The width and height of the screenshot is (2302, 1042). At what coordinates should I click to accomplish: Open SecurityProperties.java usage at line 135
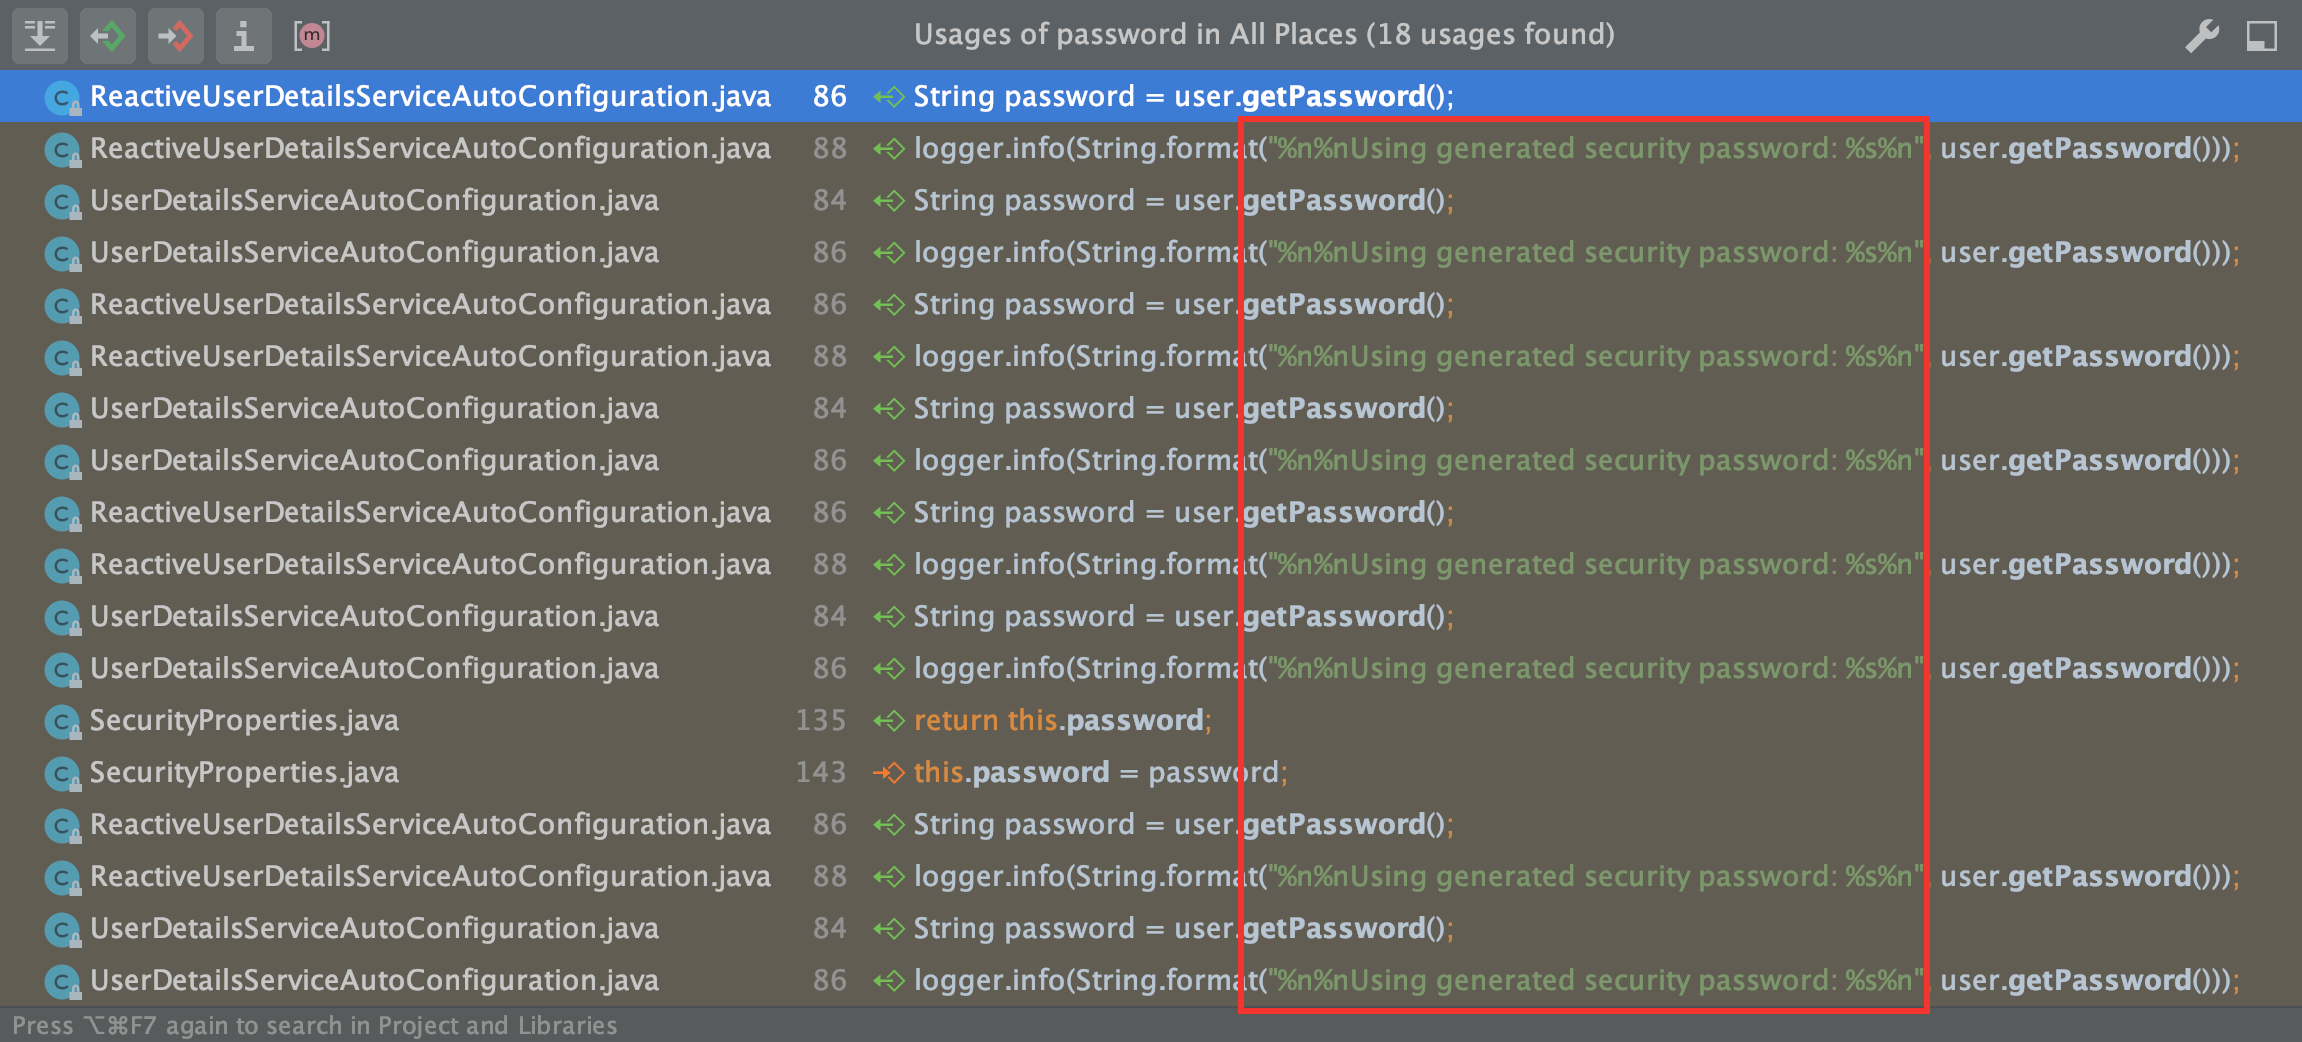(244, 721)
